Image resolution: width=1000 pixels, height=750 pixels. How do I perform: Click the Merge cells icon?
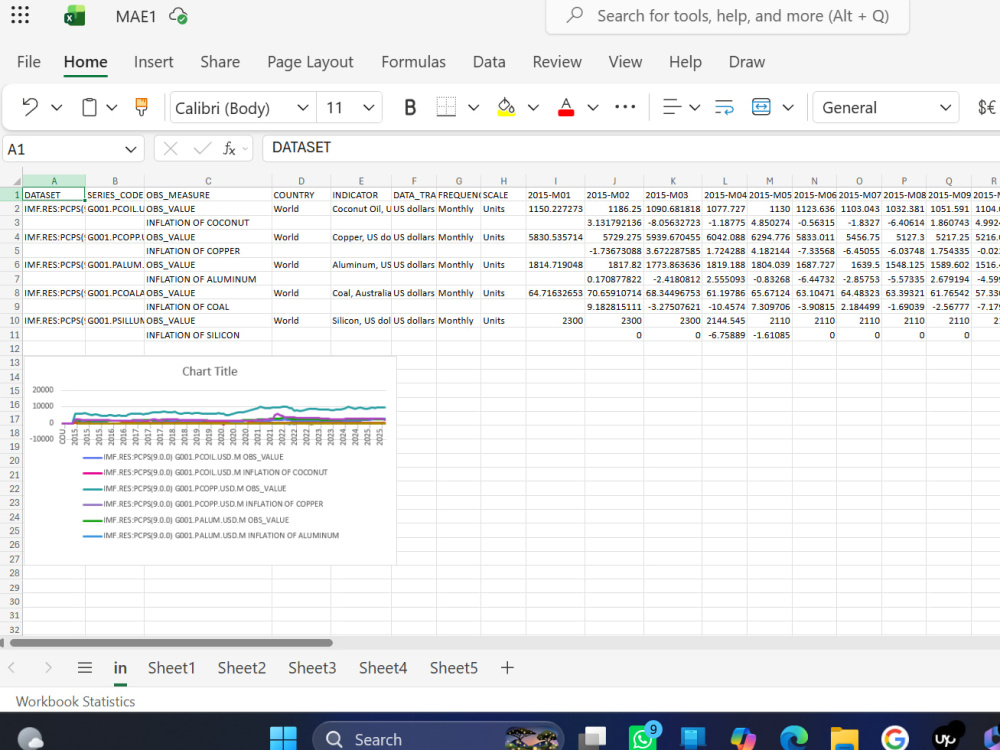point(761,107)
